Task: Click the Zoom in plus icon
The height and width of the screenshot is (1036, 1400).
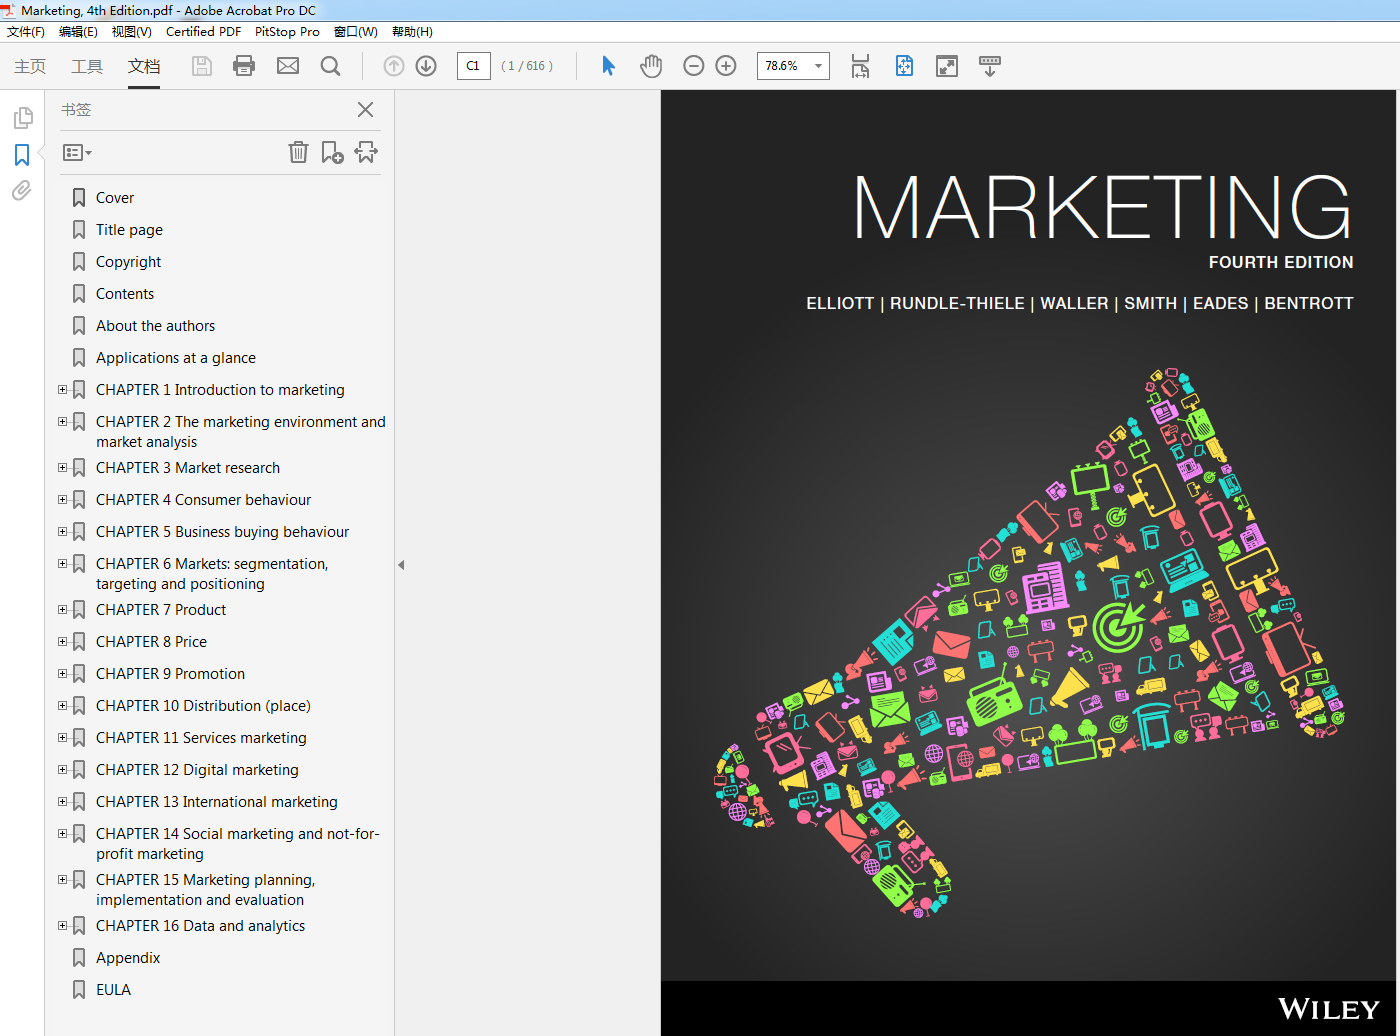Action: point(726,66)
